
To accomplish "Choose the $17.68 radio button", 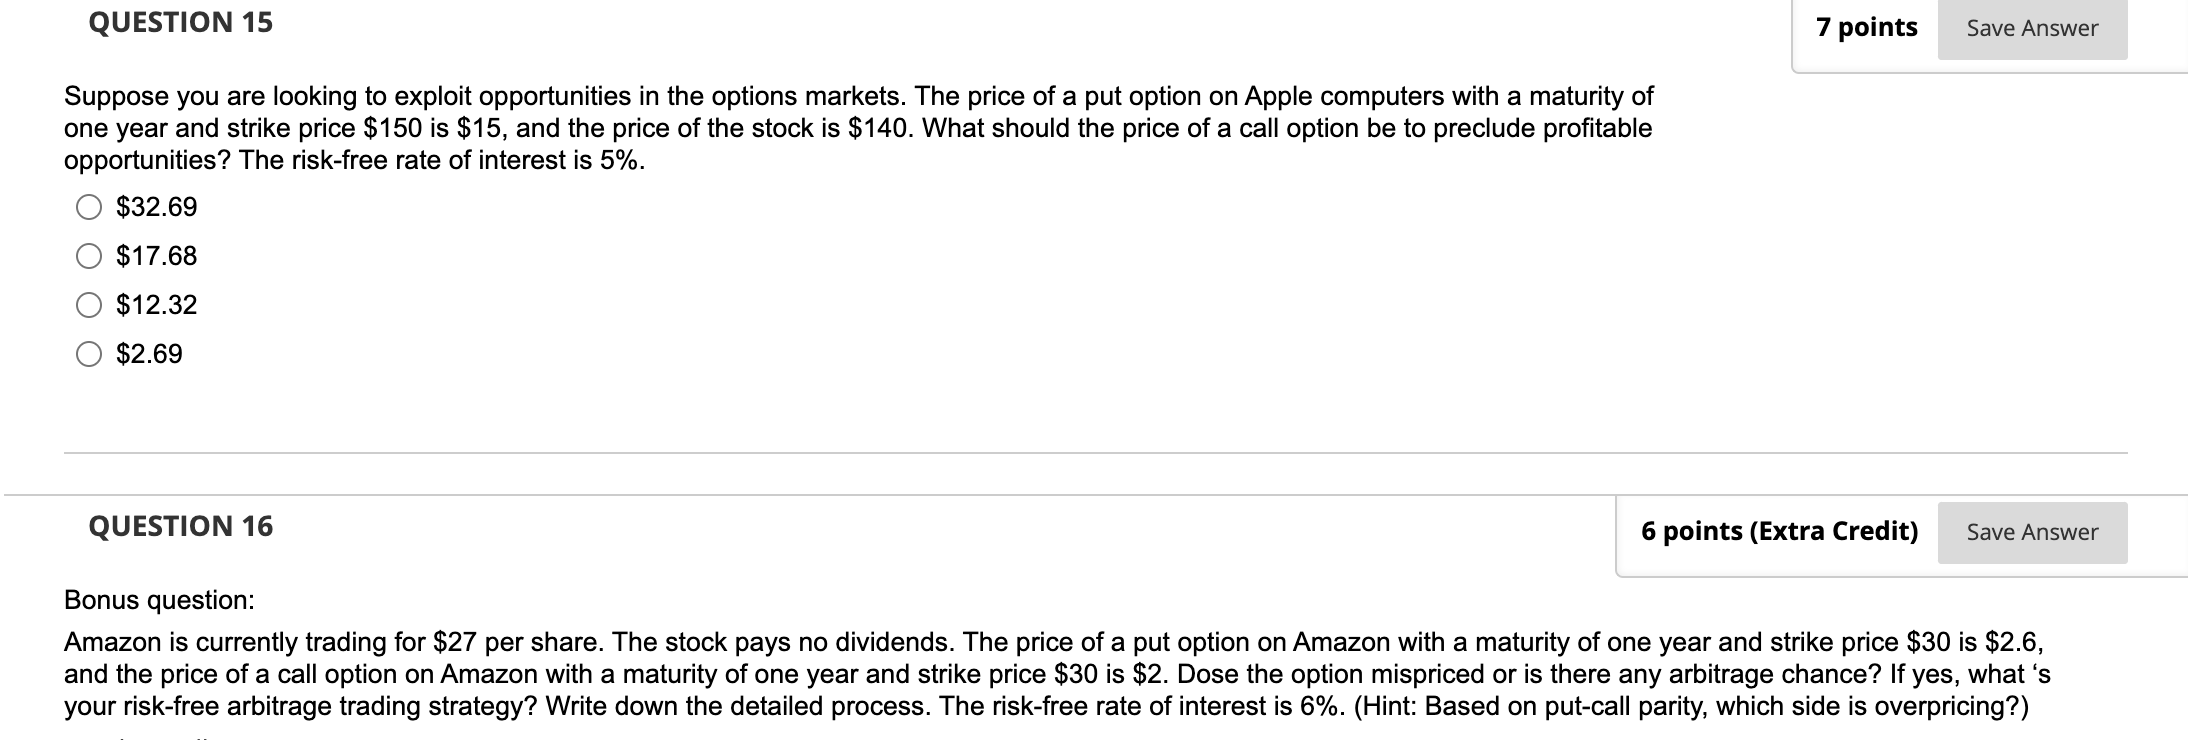I will pos(90,256).
